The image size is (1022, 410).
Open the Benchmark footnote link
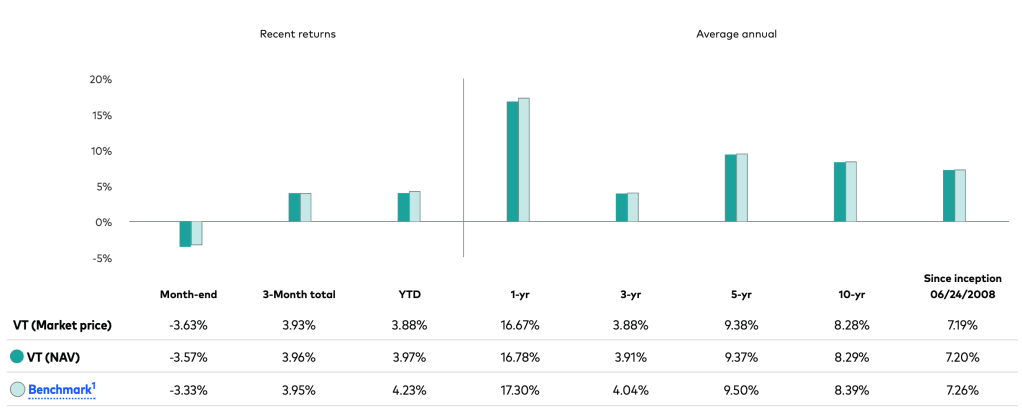point(61,391)
